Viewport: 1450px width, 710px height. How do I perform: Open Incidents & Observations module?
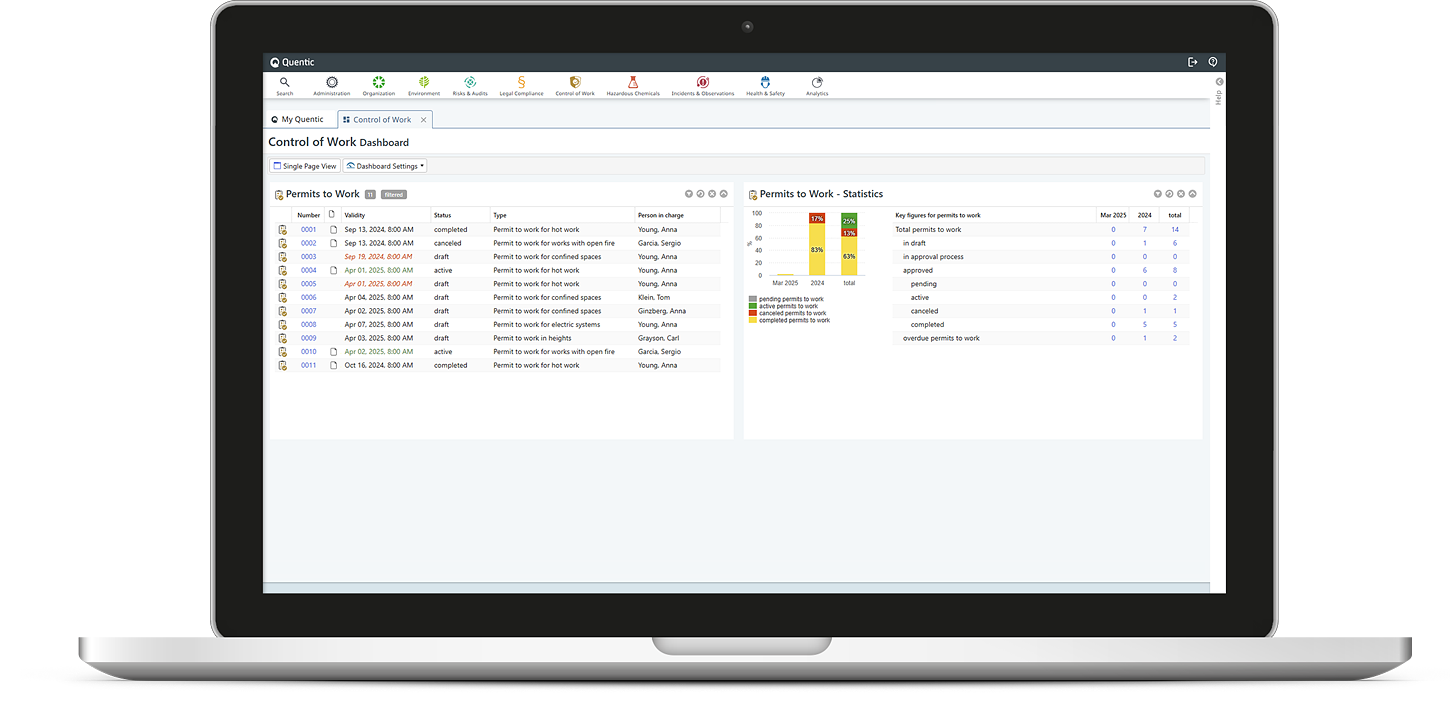[x=702, y=85]
